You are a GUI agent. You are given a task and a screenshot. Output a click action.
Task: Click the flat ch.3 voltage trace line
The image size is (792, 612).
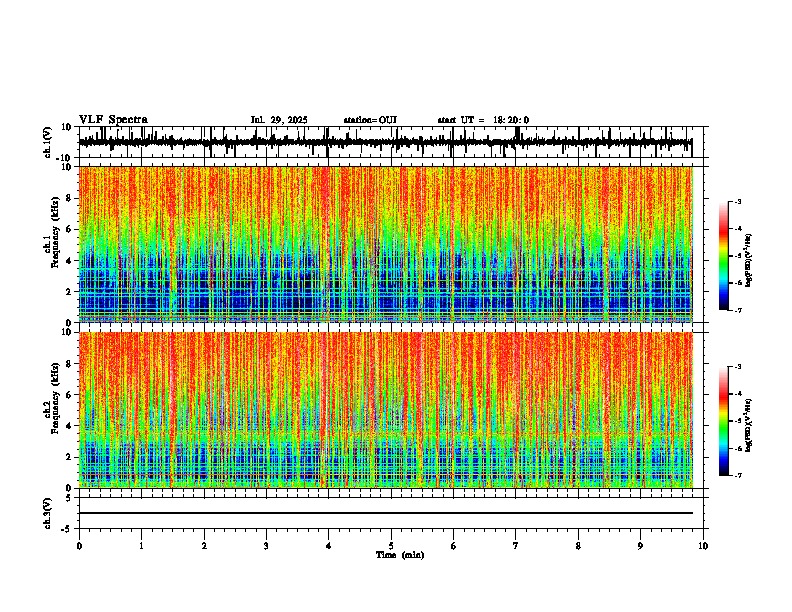tap(386, 513)
